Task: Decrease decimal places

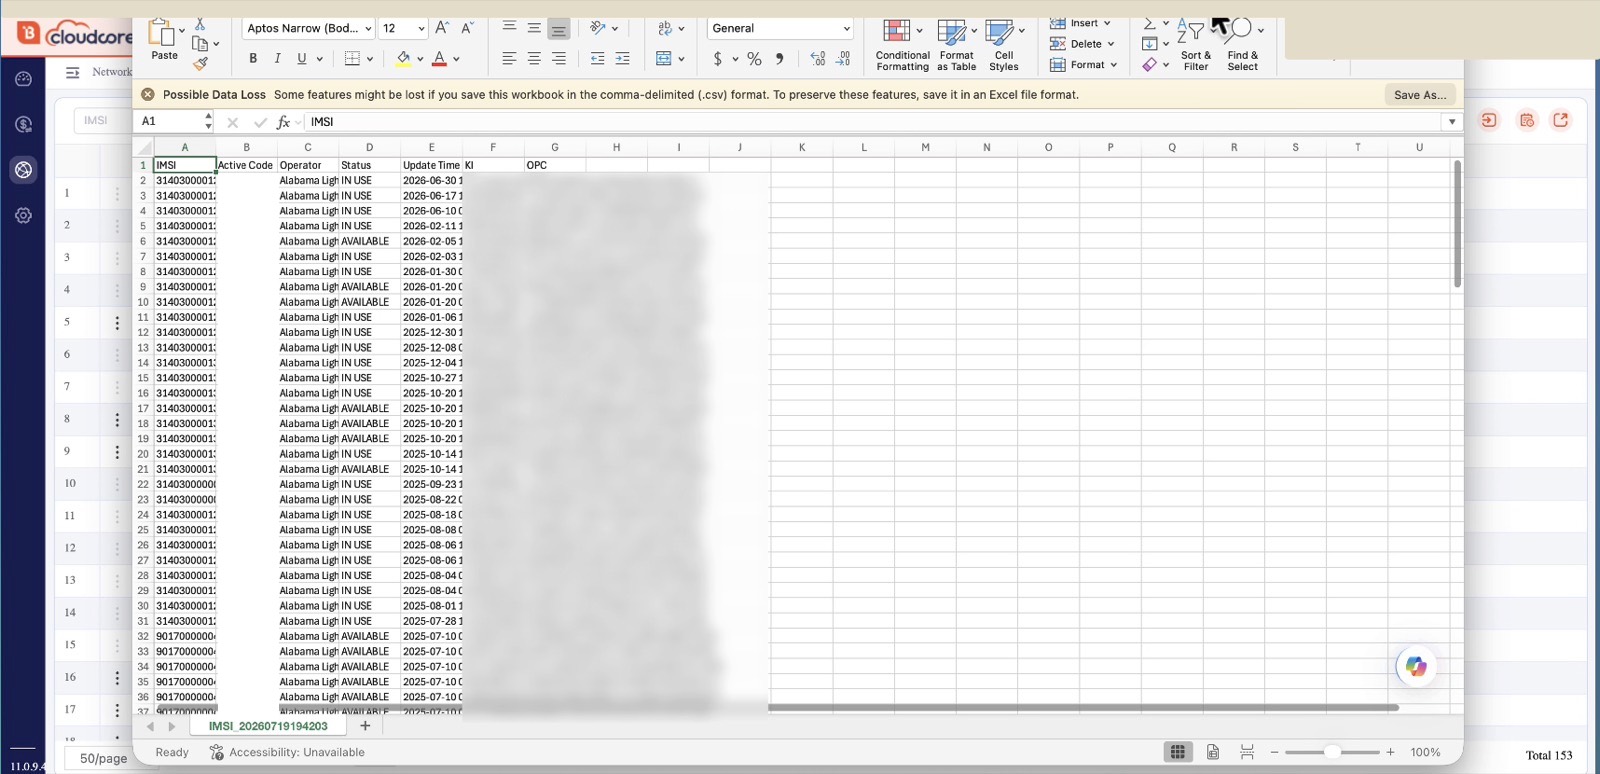Action: (x=843, y=59)
